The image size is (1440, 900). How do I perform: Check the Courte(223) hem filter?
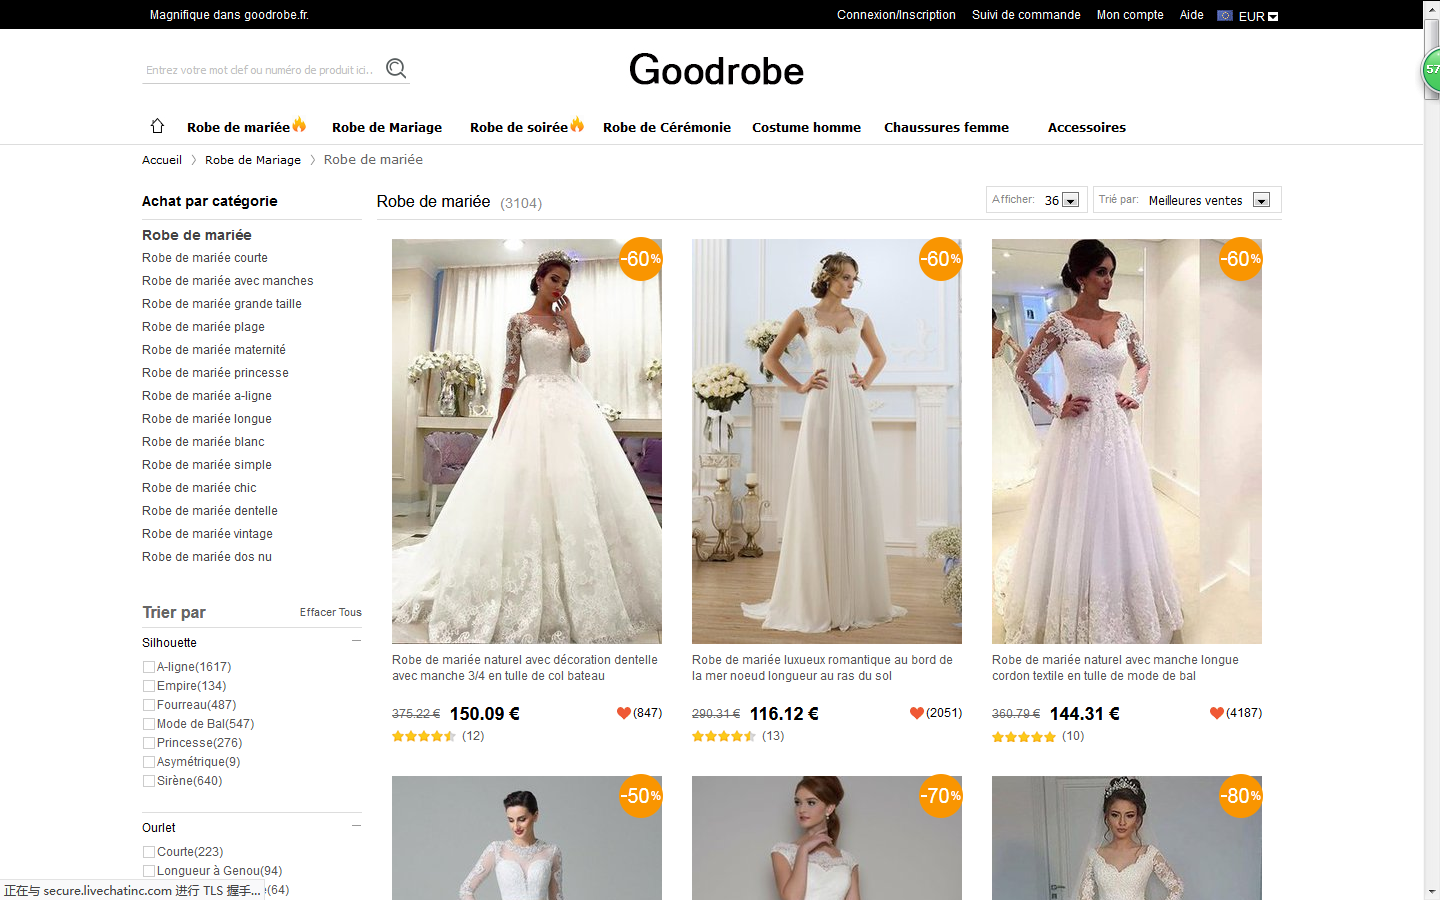tap(148, 852)
